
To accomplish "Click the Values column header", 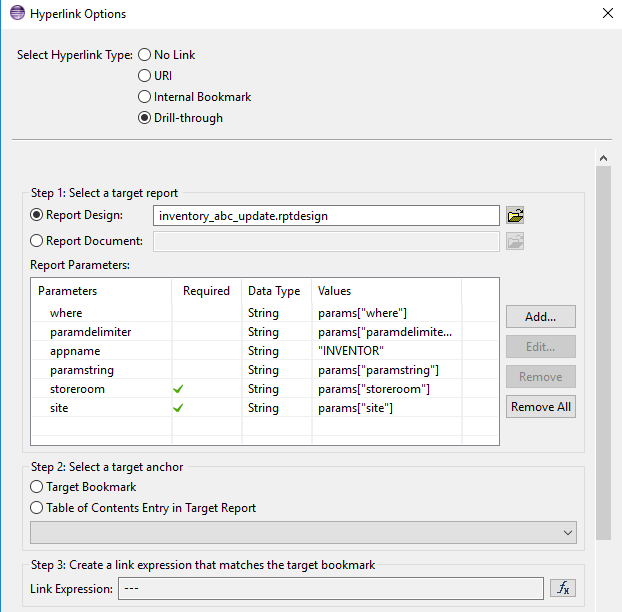I will click(x=387, y=291).
